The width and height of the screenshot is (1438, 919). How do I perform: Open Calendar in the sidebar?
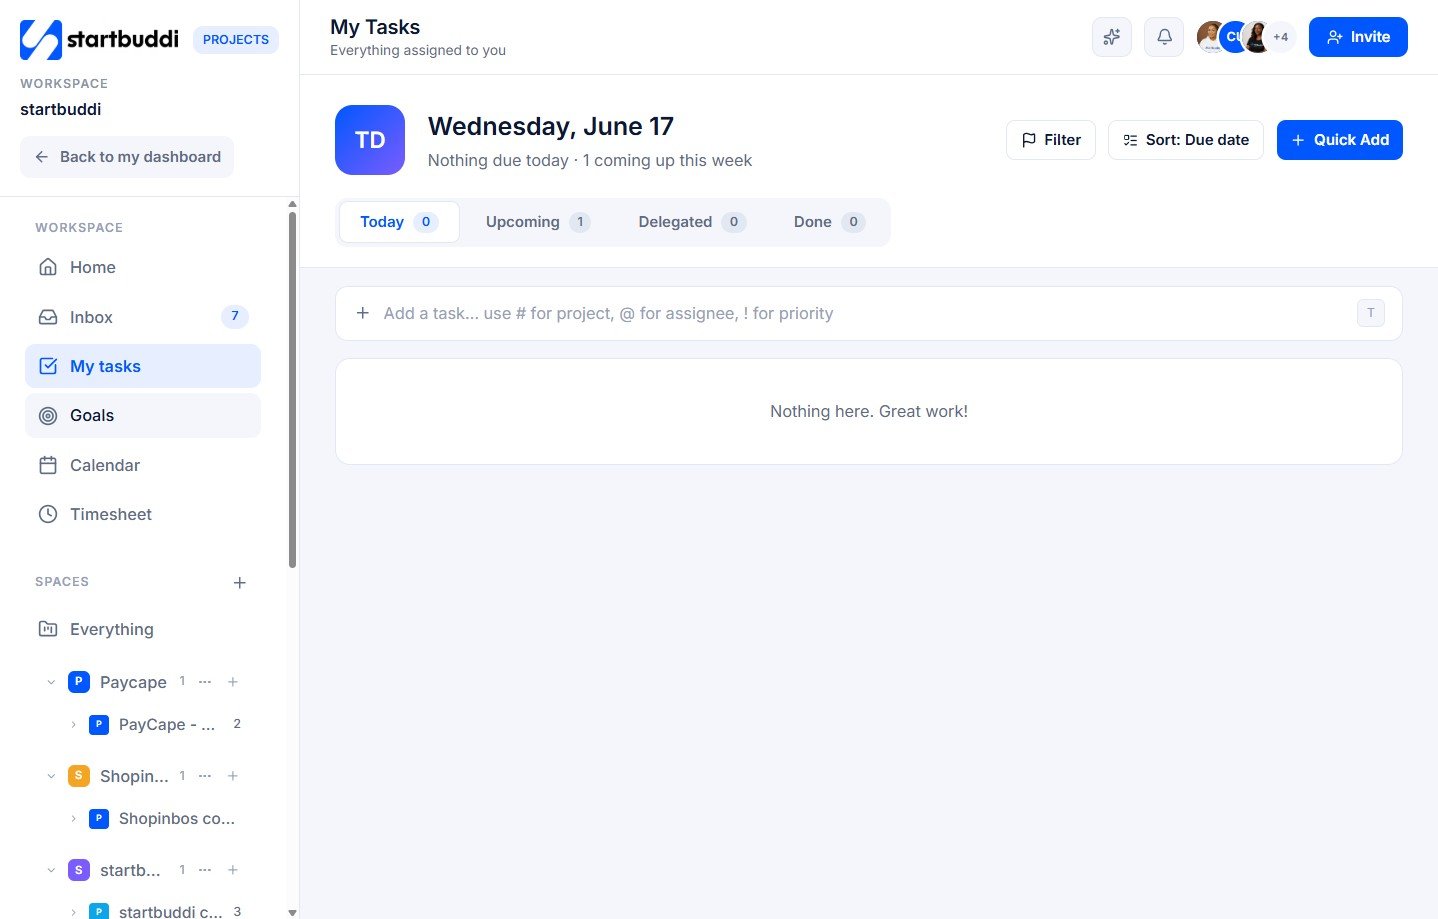pos(143,465)
